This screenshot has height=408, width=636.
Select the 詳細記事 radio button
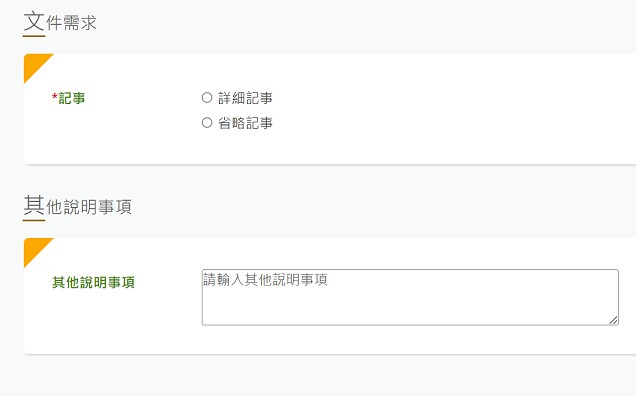click(x=207, y=98)
